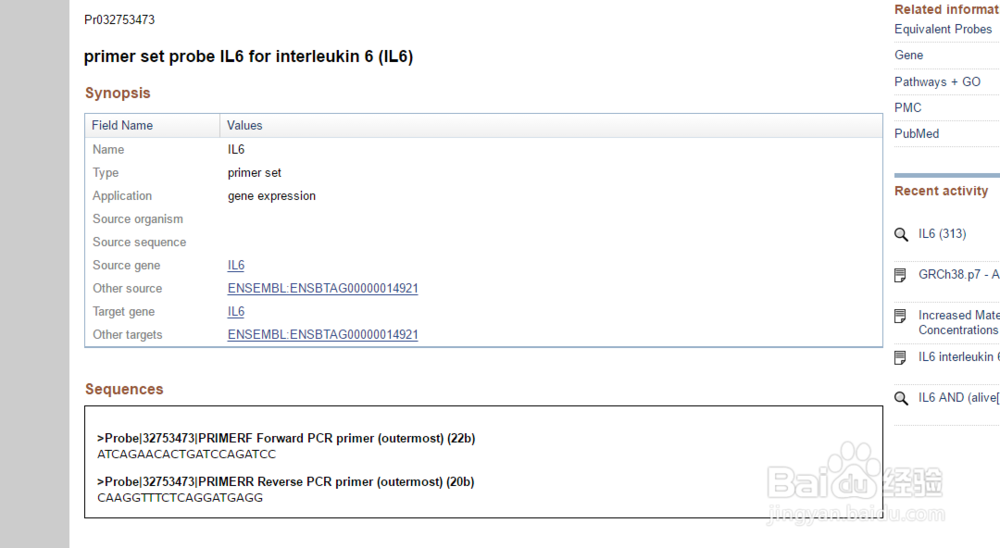
Task: Click the document icon beside IL6 interleukin
Action: click(x=900, y=358)
